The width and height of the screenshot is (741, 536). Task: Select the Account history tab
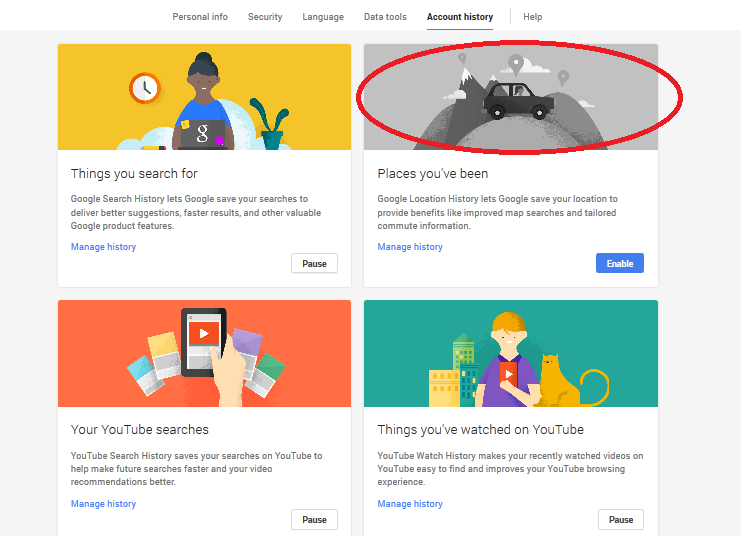pos(459,17)
